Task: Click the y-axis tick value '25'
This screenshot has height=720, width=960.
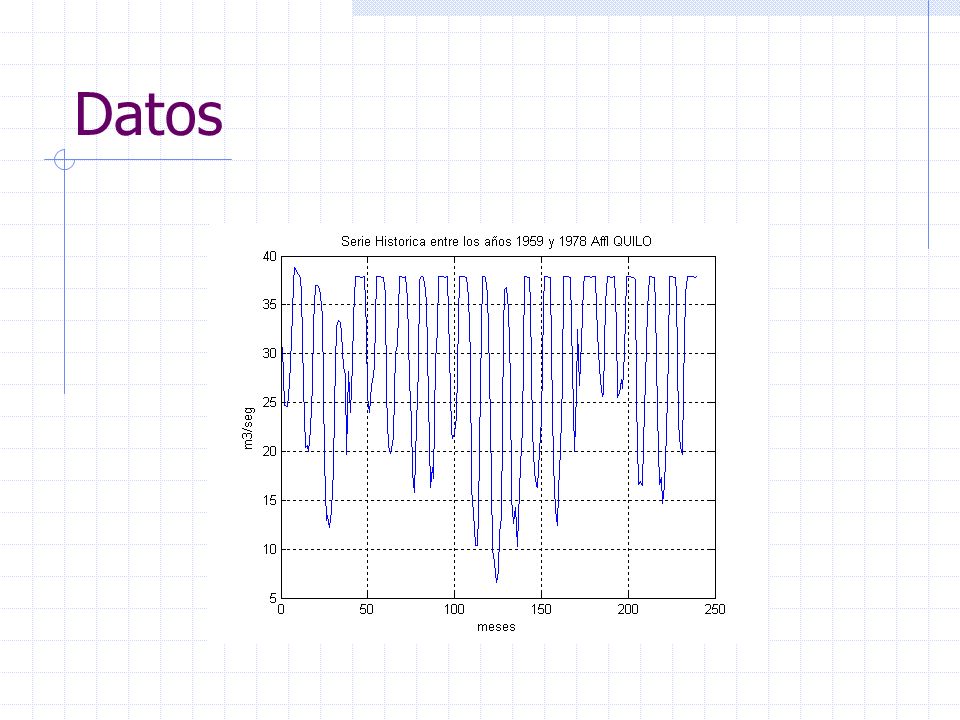Action: [x=269, y=403]
